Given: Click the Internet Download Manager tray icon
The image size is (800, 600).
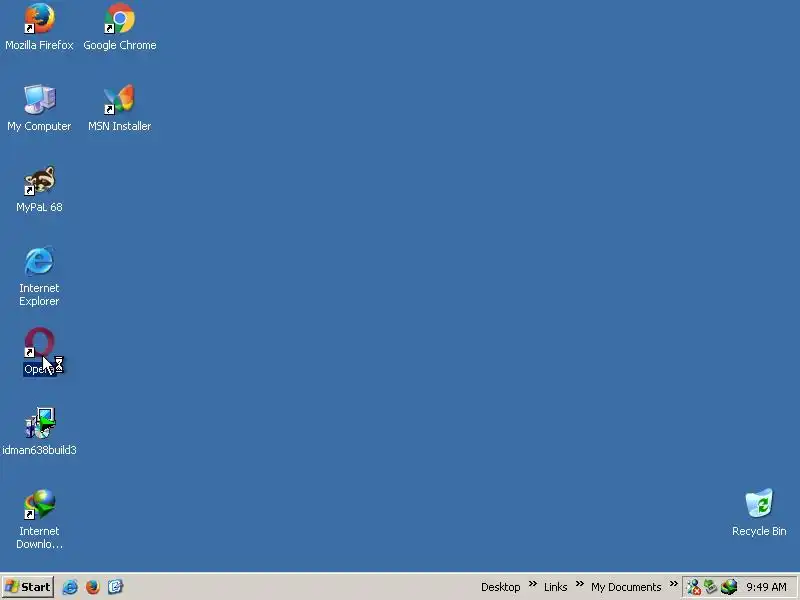Looking at the screenshot, I should click(x=729, y=587).
